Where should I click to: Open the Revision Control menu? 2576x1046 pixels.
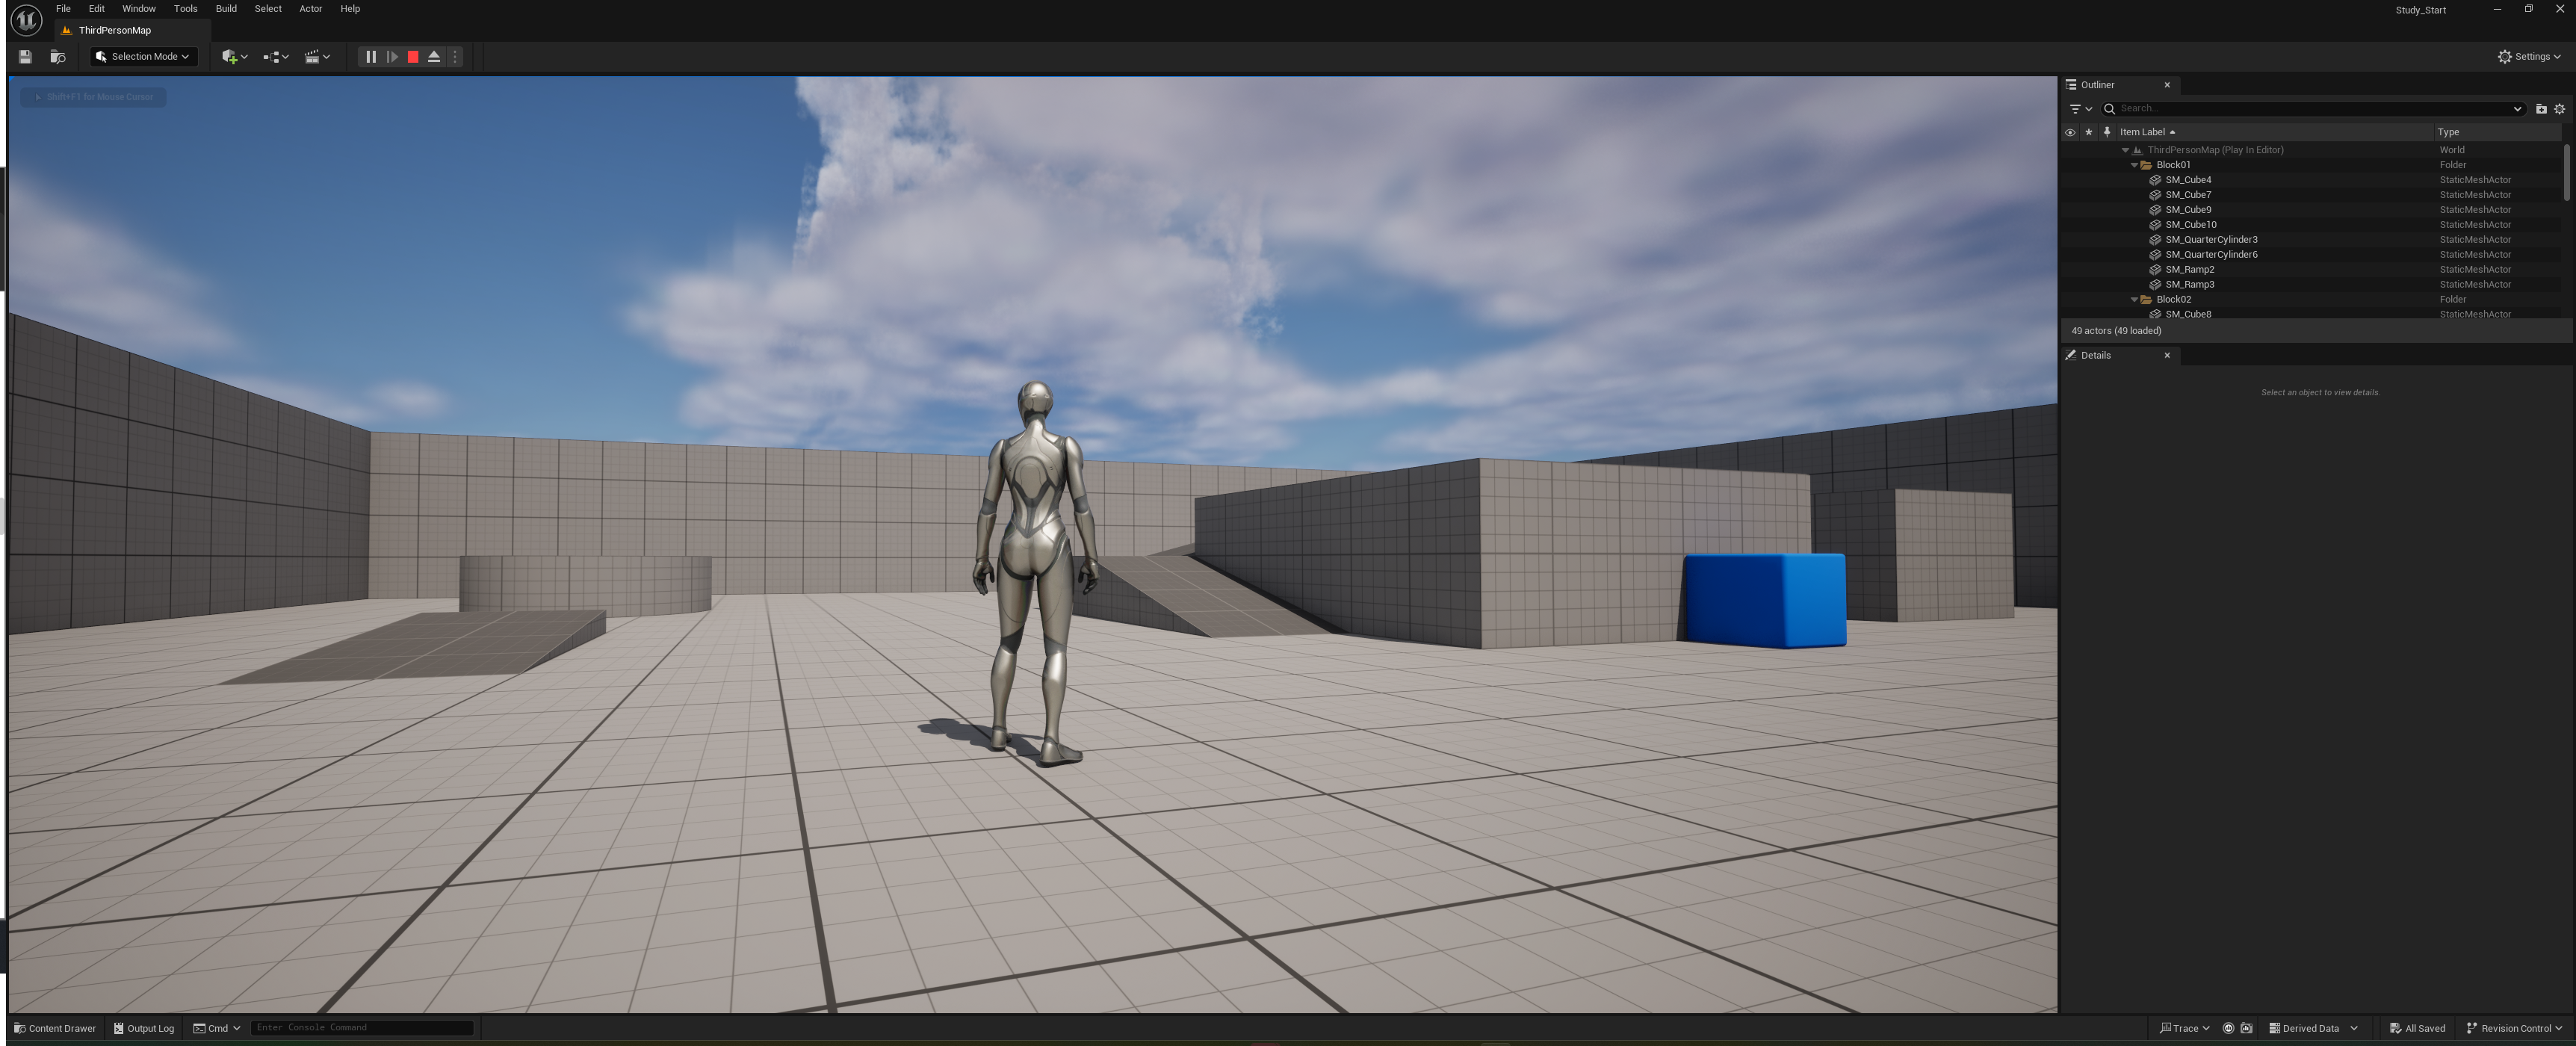click(2513, 1028)
